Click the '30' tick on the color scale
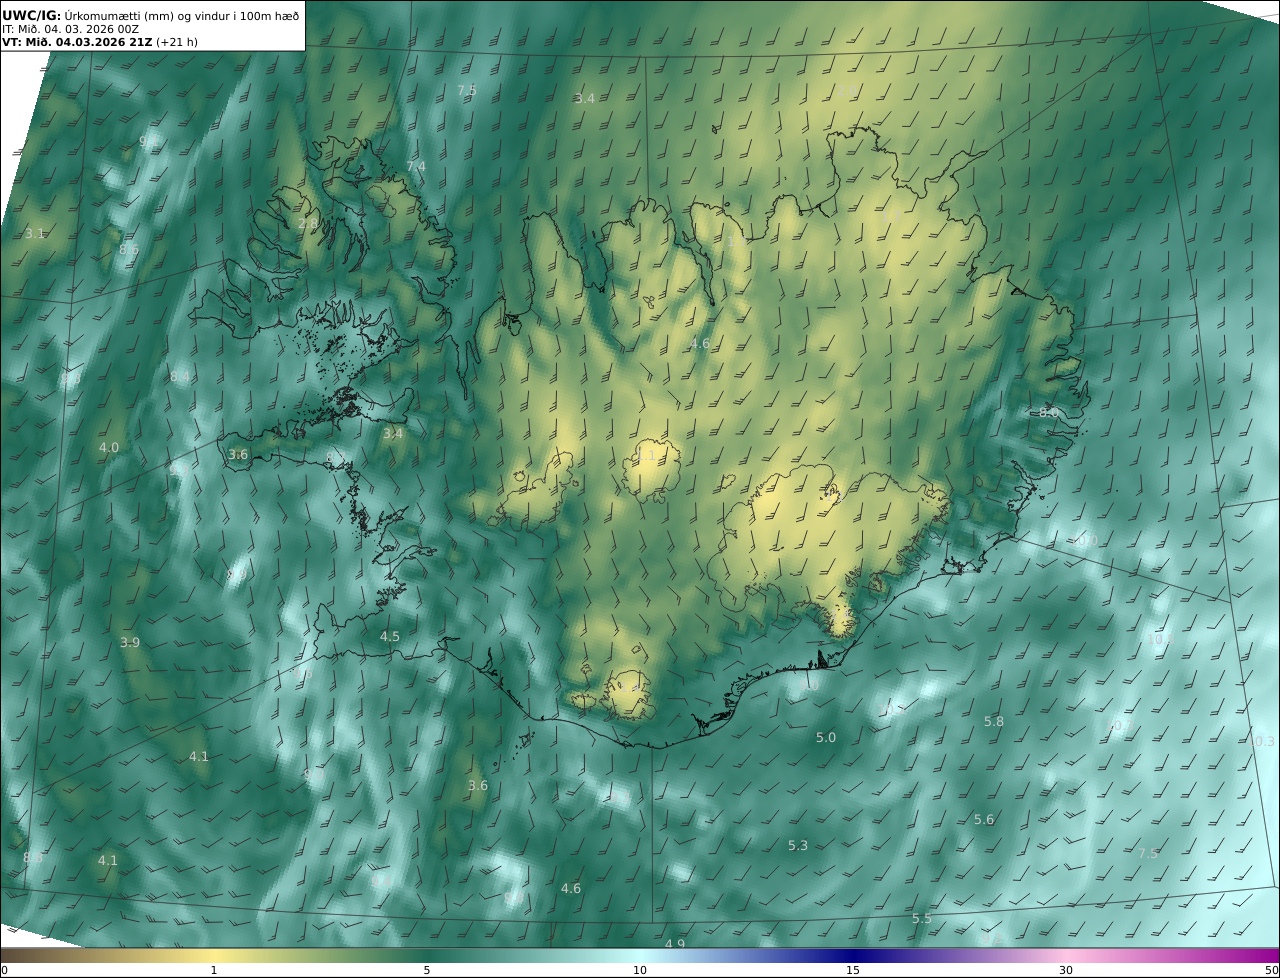 pyautogui.click(x=1066, y=970)
